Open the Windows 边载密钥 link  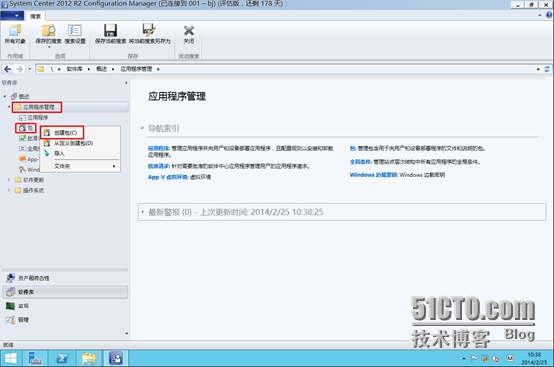pyautogui.click(x=373, y=175)
